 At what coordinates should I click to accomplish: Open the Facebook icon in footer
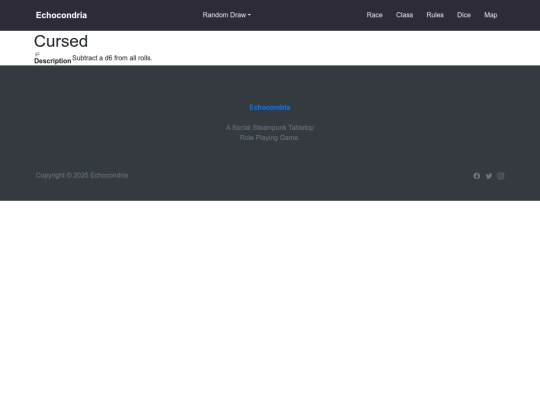point(476,176)
